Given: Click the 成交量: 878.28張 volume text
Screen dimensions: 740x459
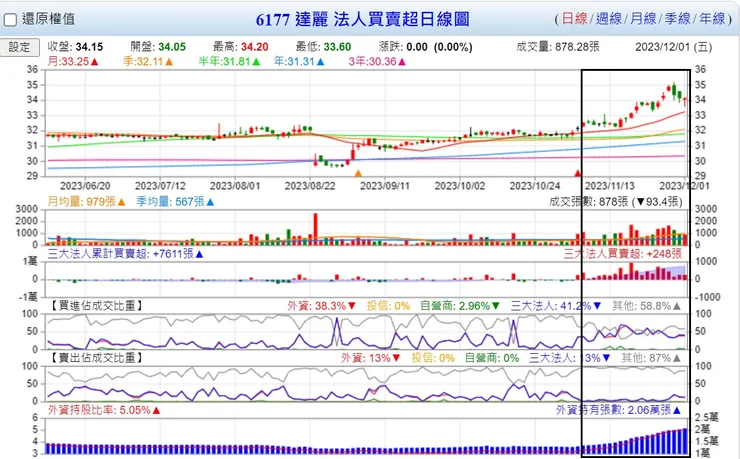Looking at the screenshot, I should pyautogui.click(x=558, y=47).
